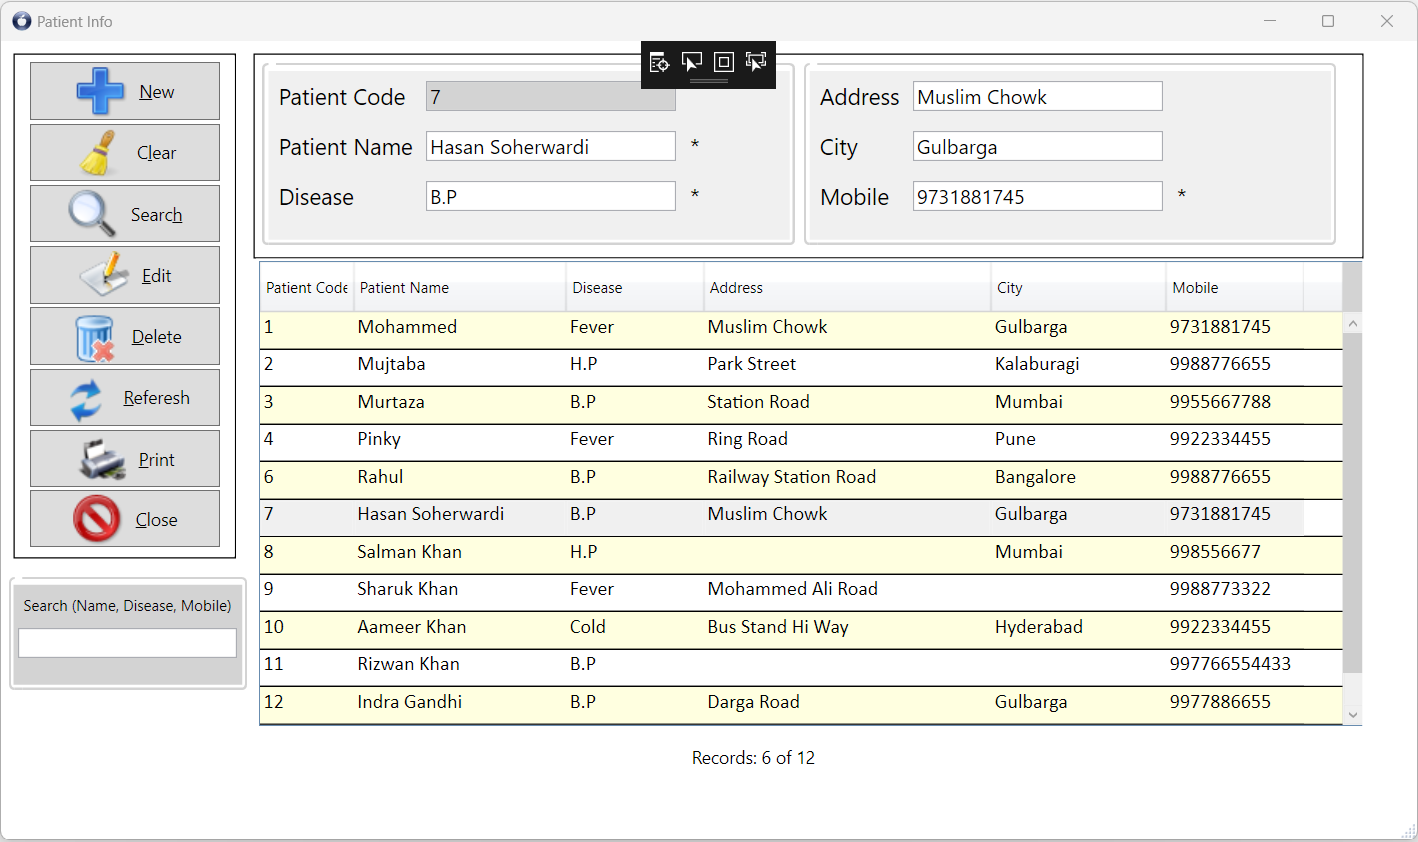
Task: Click the Address field showing Muslim Chowk
Action: 1037,96
